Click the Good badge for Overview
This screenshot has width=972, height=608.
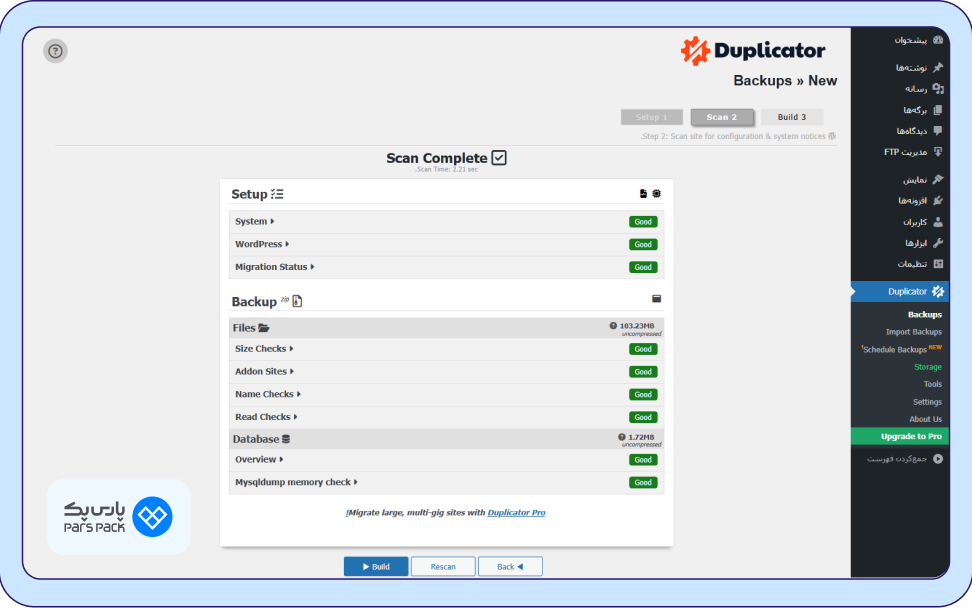pos(643,460)
